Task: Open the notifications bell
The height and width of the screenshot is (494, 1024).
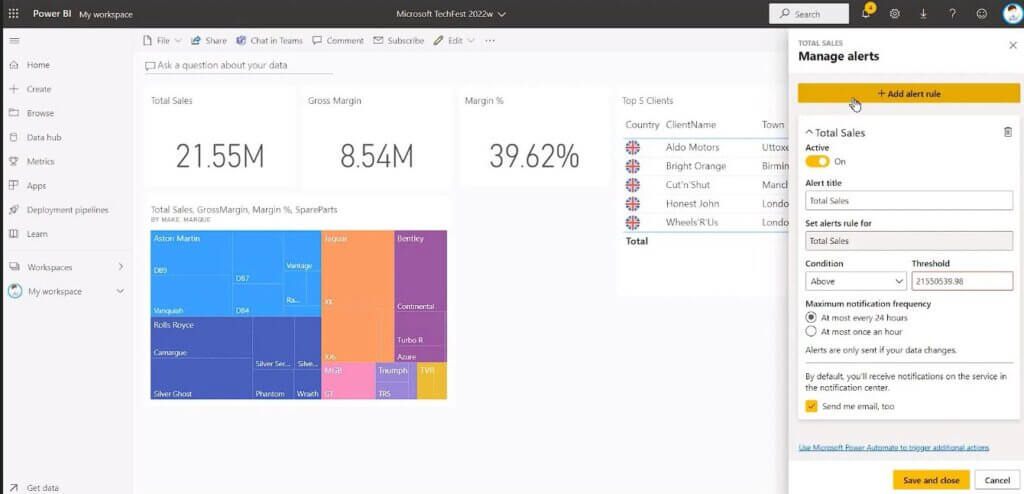Action: [x=866, y=13]
